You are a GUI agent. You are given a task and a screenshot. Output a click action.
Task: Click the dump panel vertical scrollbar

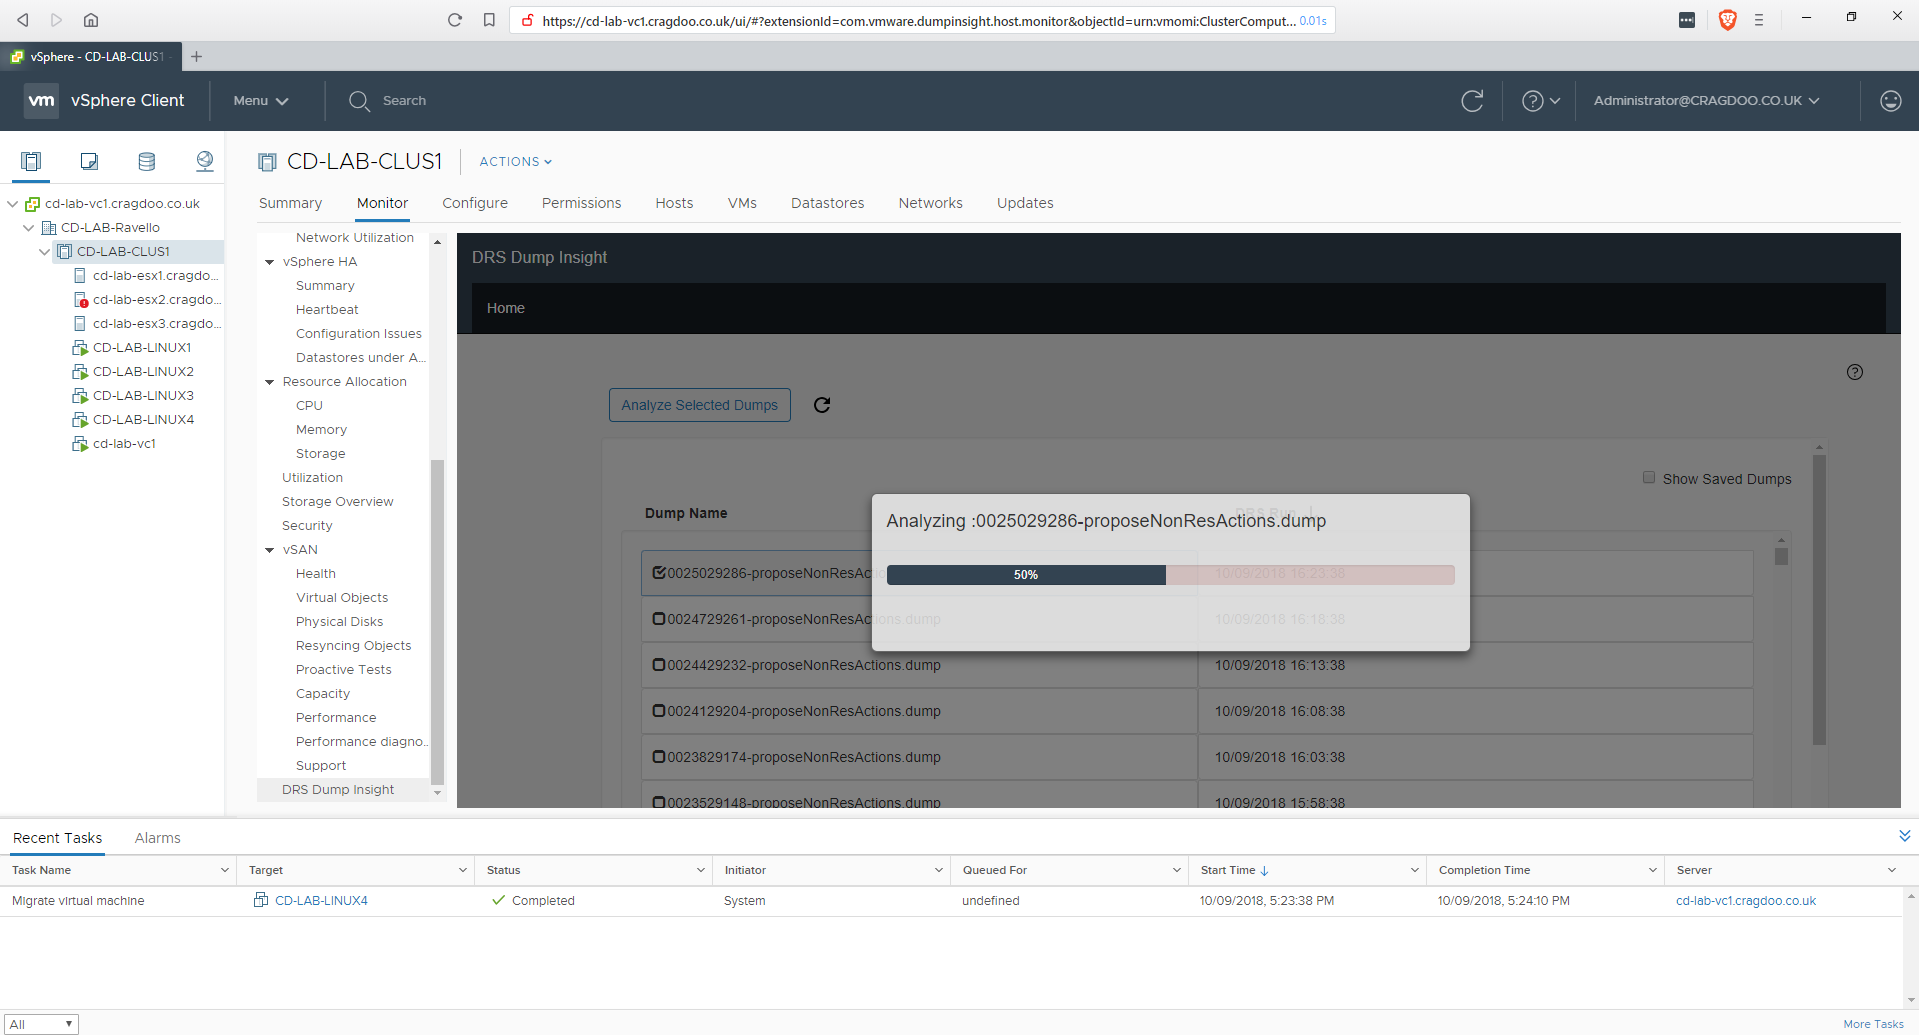click(1819, 600)
